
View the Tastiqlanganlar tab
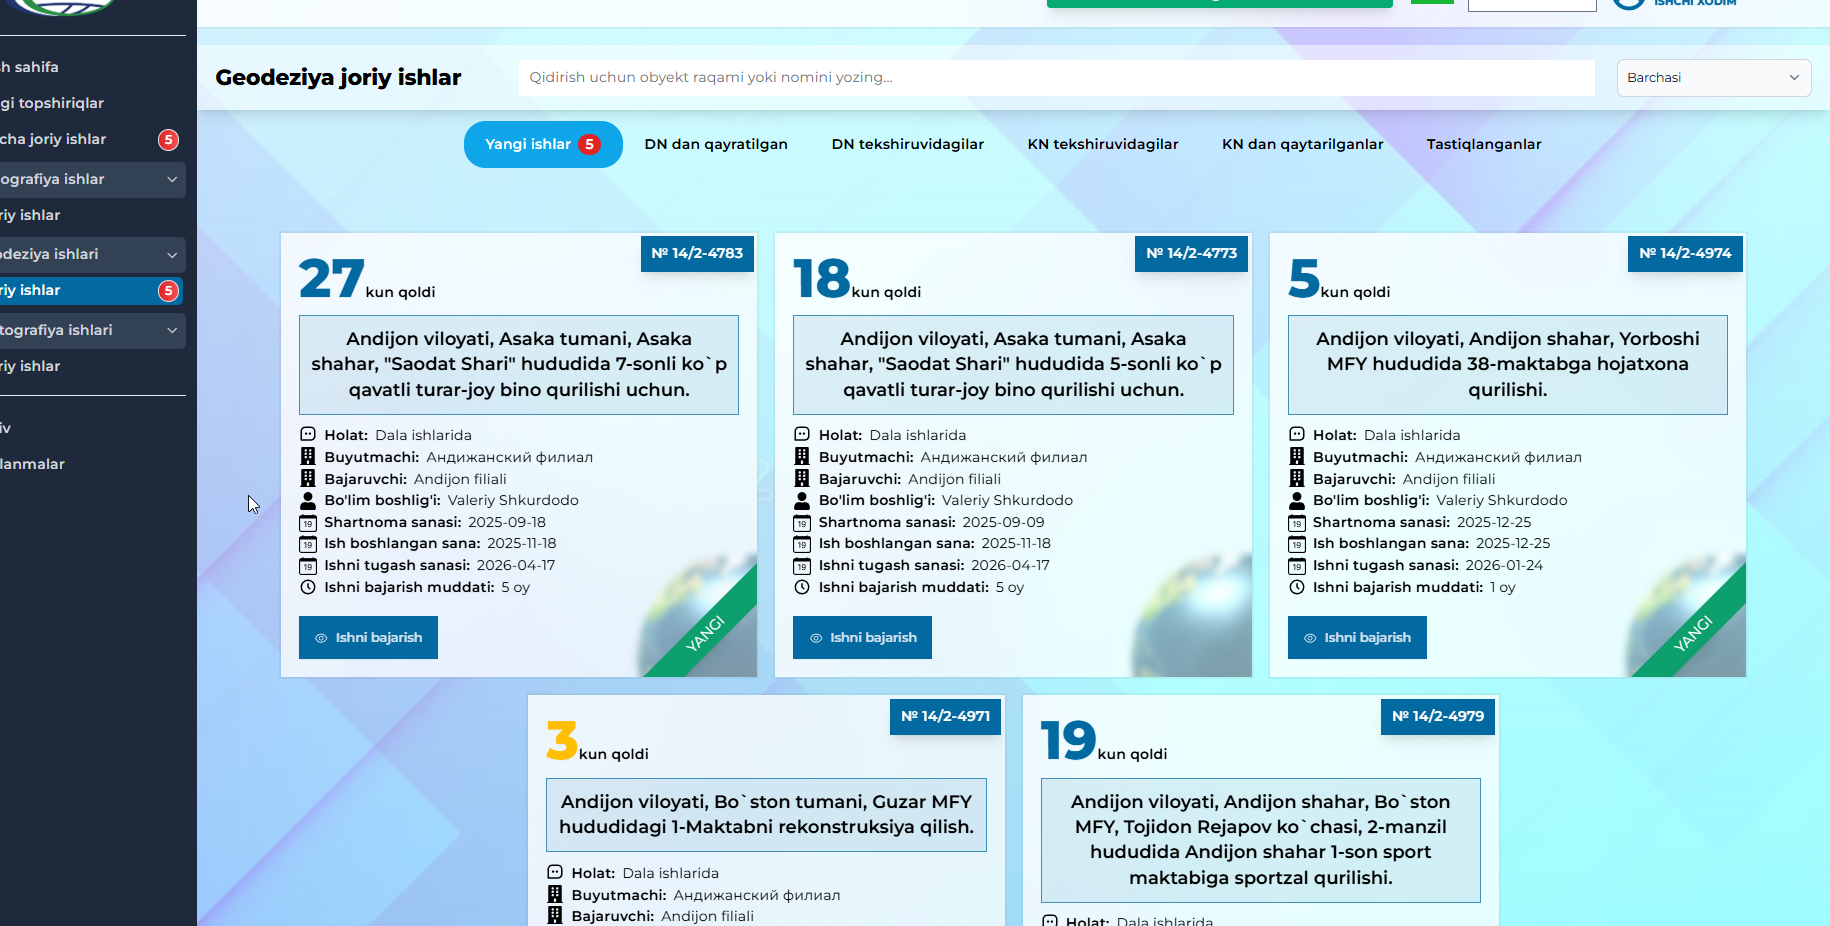pyautogui.click(x=1484, y=144)
